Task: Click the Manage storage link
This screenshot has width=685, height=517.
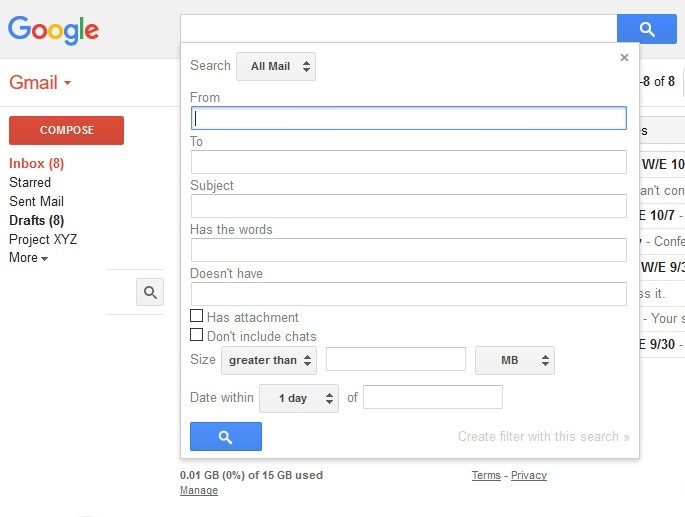Action: 199,490
